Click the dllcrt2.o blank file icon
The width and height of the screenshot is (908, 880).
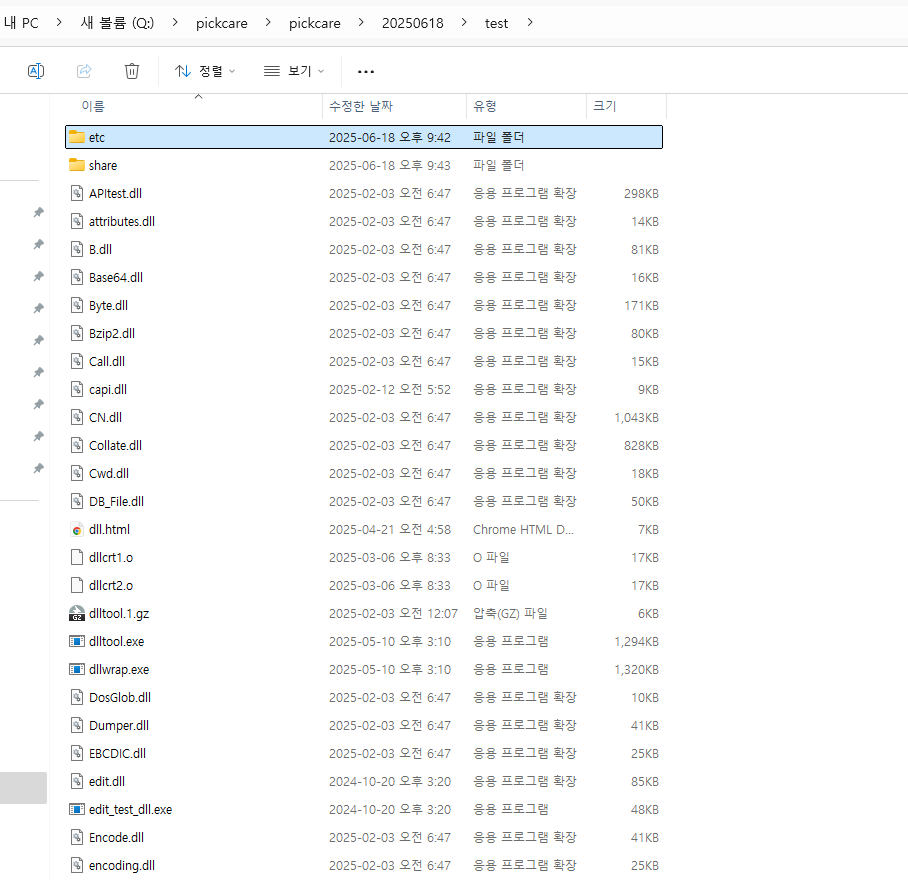coord(77,585)
